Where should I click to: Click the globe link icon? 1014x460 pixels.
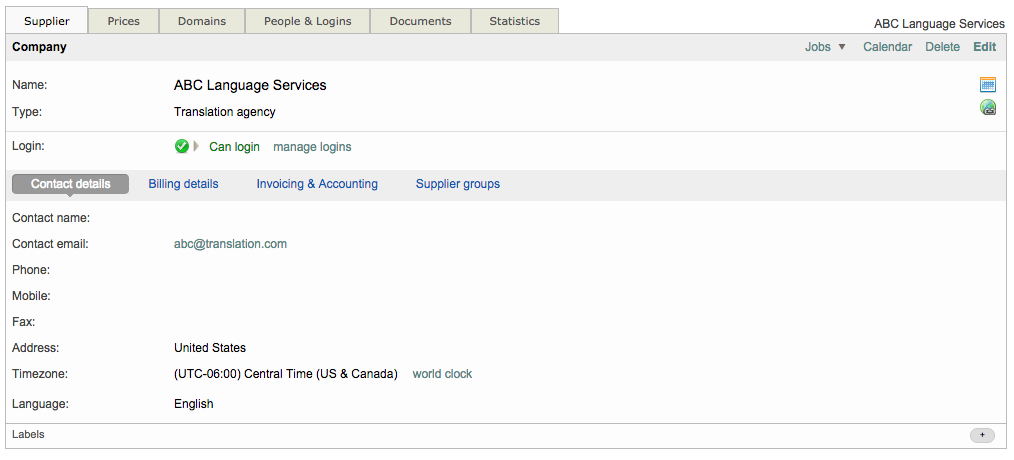point(988,108)
